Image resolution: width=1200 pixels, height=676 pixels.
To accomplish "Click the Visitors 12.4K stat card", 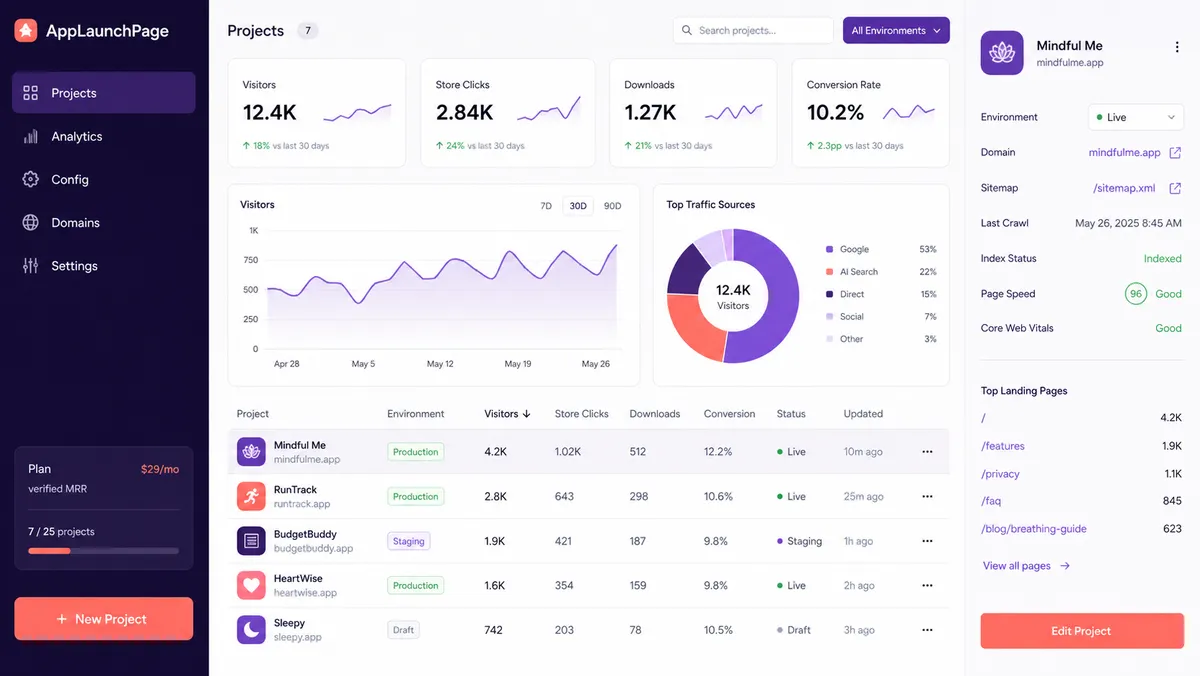I will [x=317, y=113].
